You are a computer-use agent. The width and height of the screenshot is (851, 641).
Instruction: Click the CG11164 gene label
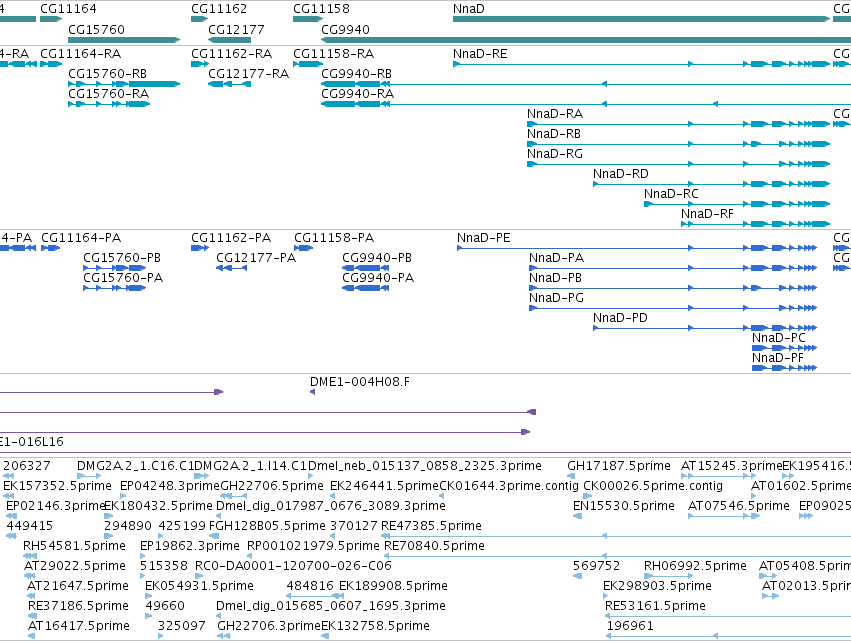point(68,9)
